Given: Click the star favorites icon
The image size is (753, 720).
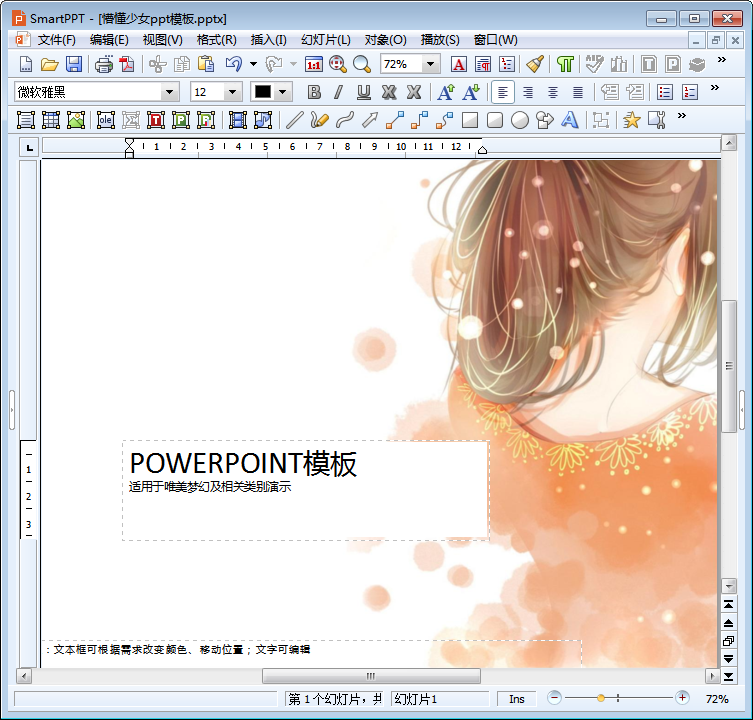Looking at the screenshot, I should [x=632, y=120].
